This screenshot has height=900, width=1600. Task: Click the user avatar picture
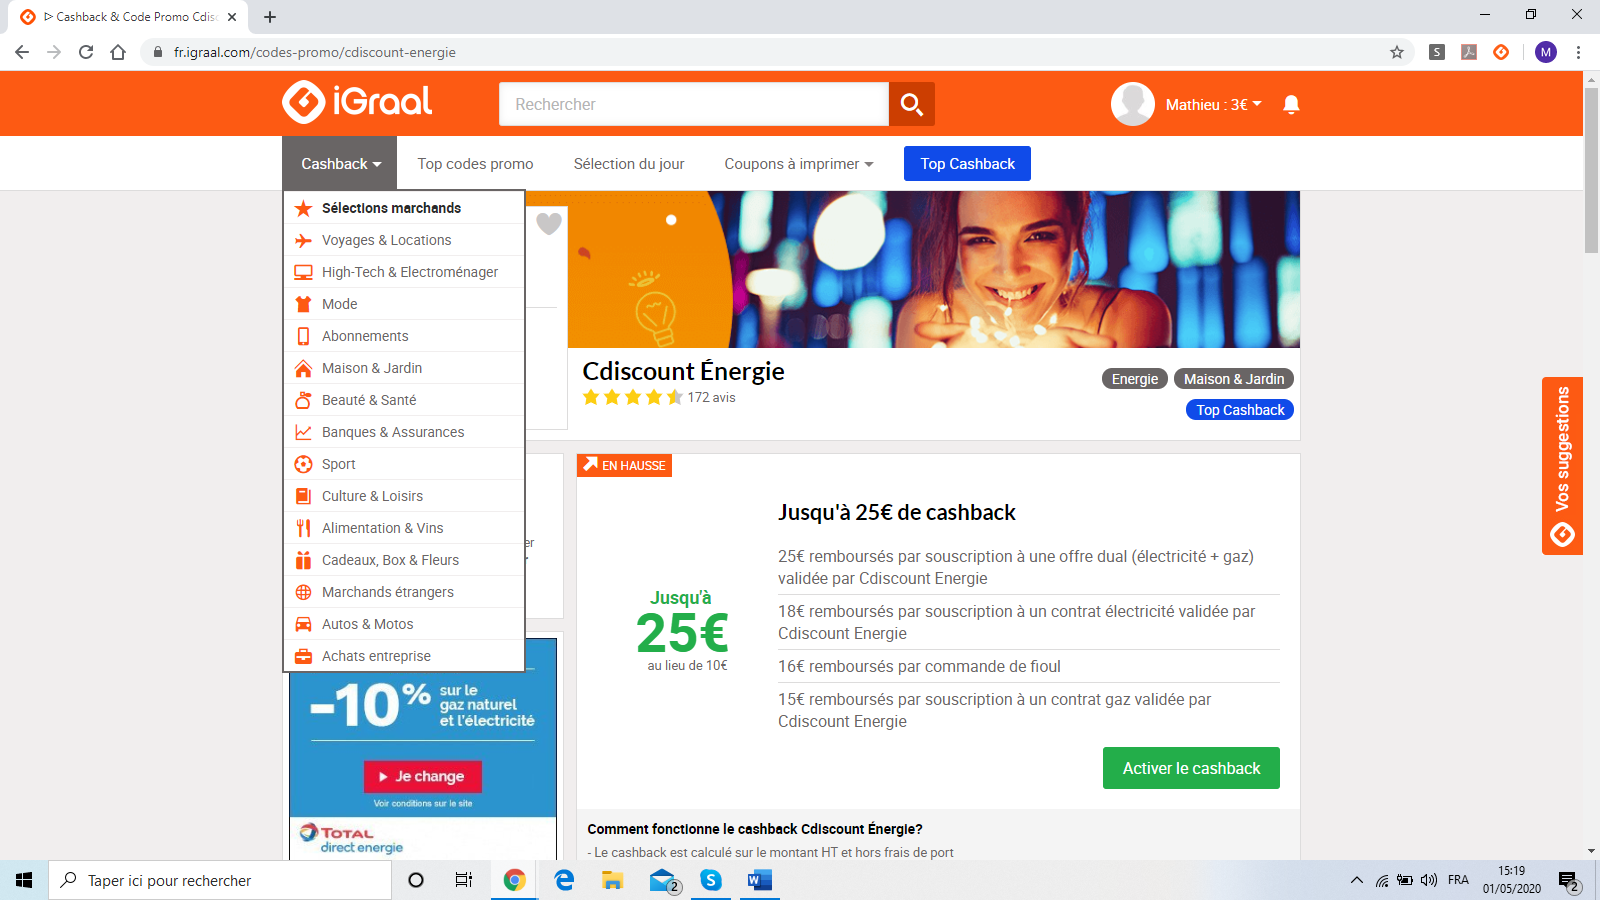pyautogui.click(x=1133, y=104)
